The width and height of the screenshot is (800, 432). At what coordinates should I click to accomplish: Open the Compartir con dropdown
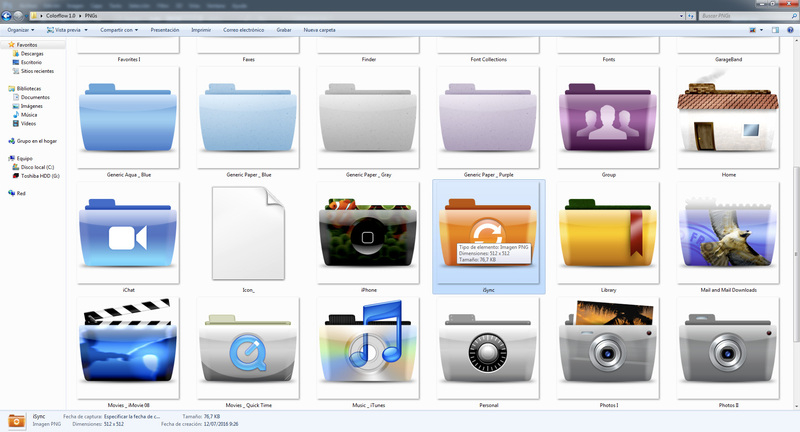119,30
